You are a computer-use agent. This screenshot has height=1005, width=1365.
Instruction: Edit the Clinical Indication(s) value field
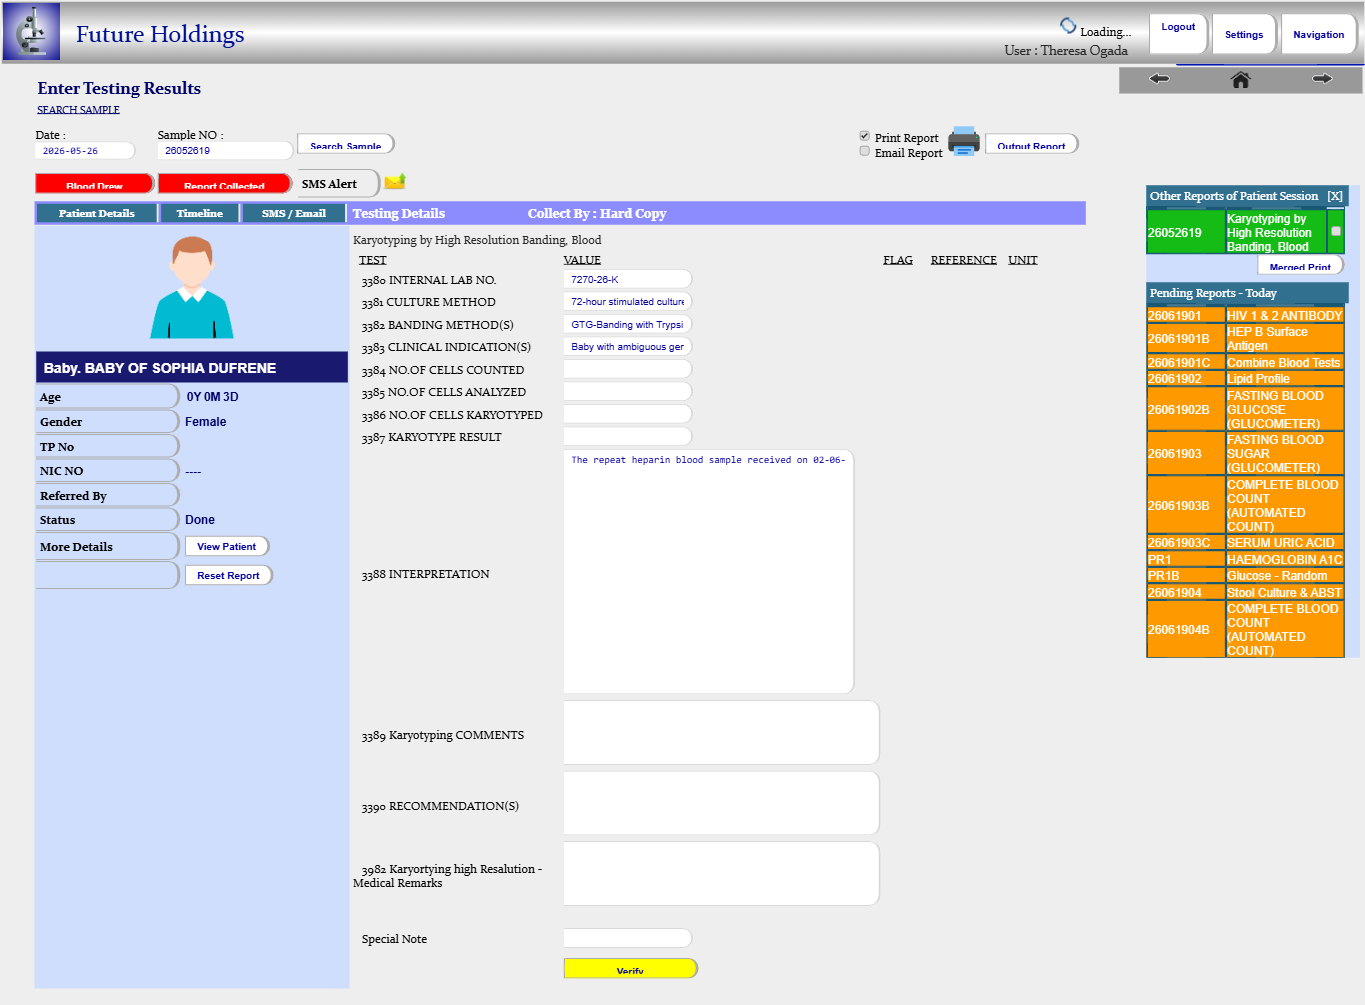[x=627, y=347]
